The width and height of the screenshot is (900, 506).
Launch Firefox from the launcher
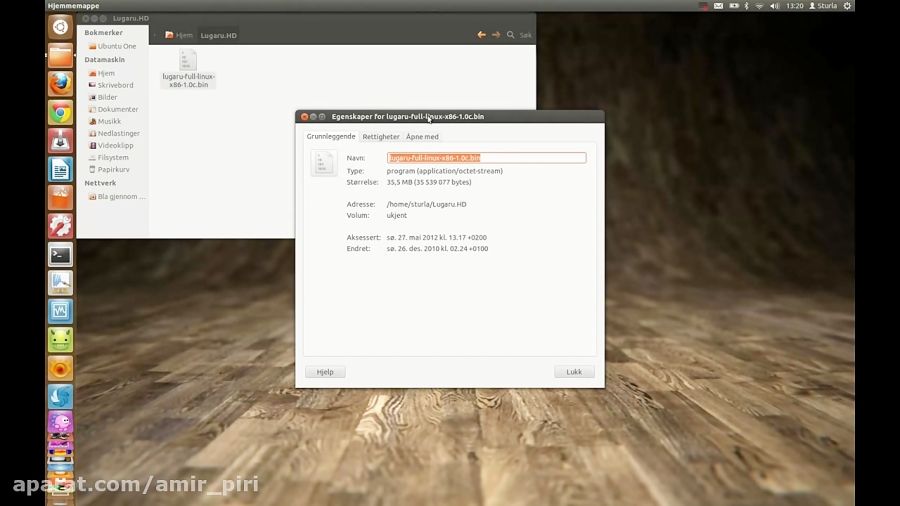tap(60, 84)
